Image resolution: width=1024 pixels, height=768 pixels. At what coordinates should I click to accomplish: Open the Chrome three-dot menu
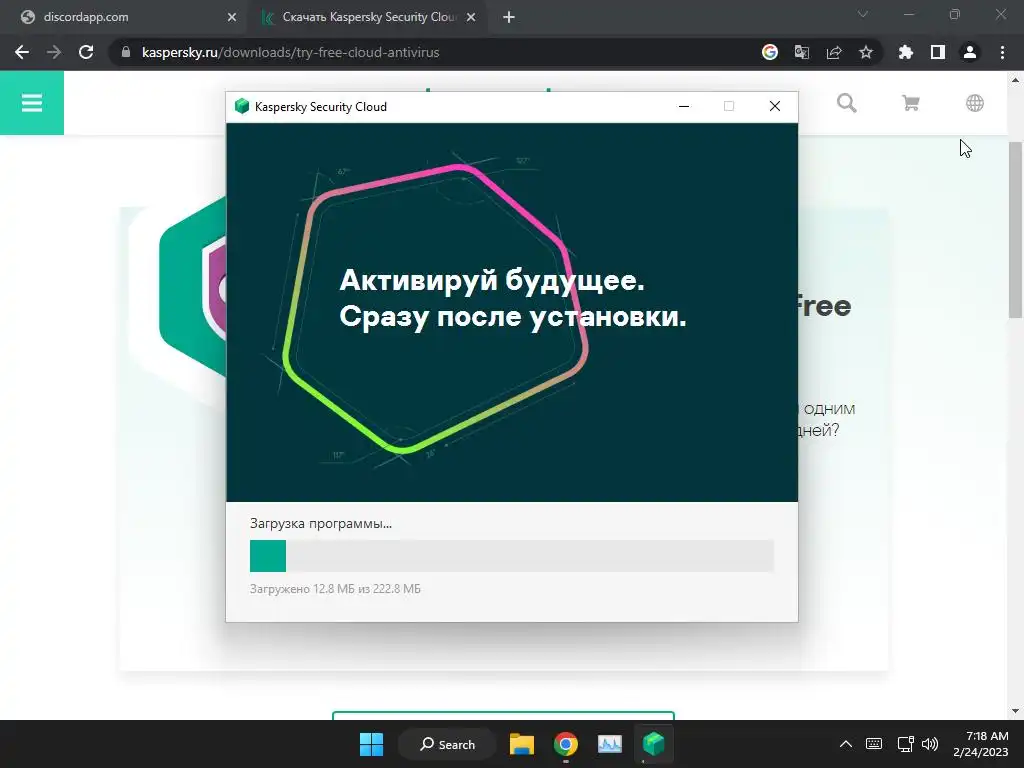(1002, 52)
